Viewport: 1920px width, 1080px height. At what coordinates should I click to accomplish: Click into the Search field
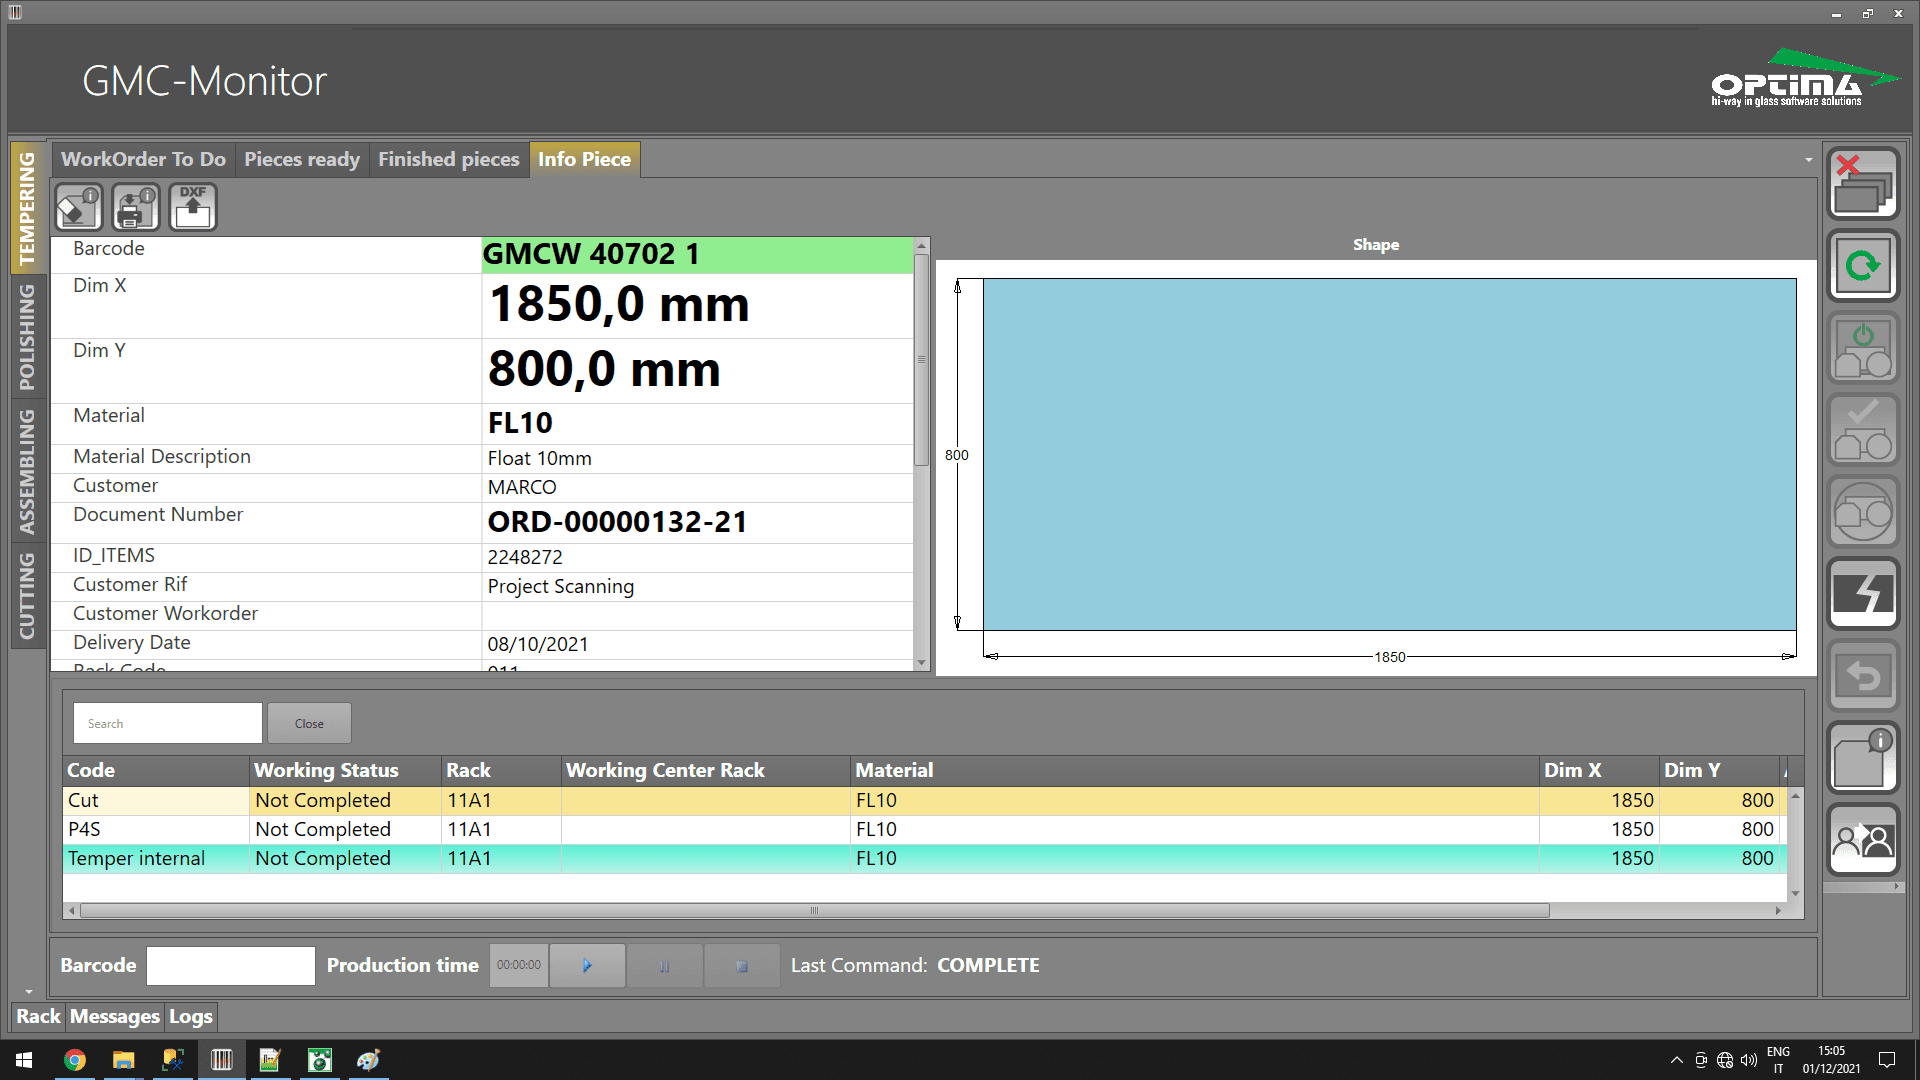pos(168,723)
